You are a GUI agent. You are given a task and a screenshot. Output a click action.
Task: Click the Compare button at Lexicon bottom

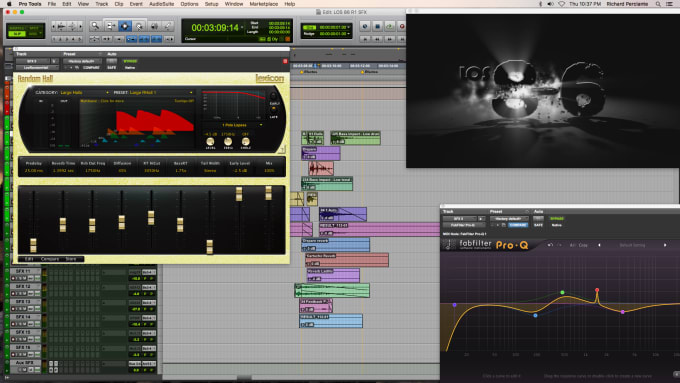tap(50, 259)
